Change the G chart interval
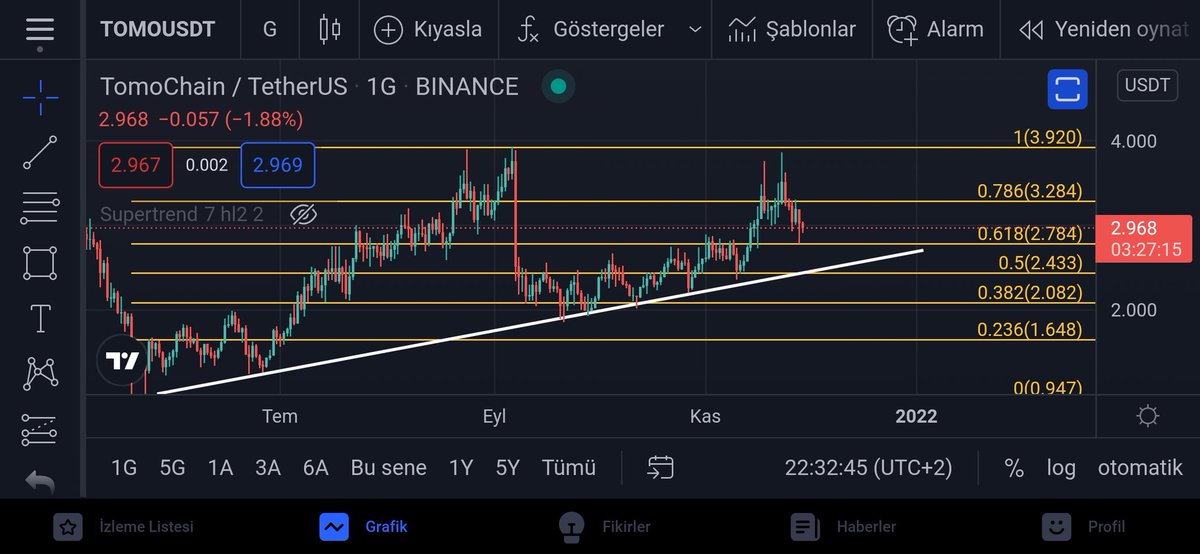This screenshot has height=554, width=1200. click(270, 29)
